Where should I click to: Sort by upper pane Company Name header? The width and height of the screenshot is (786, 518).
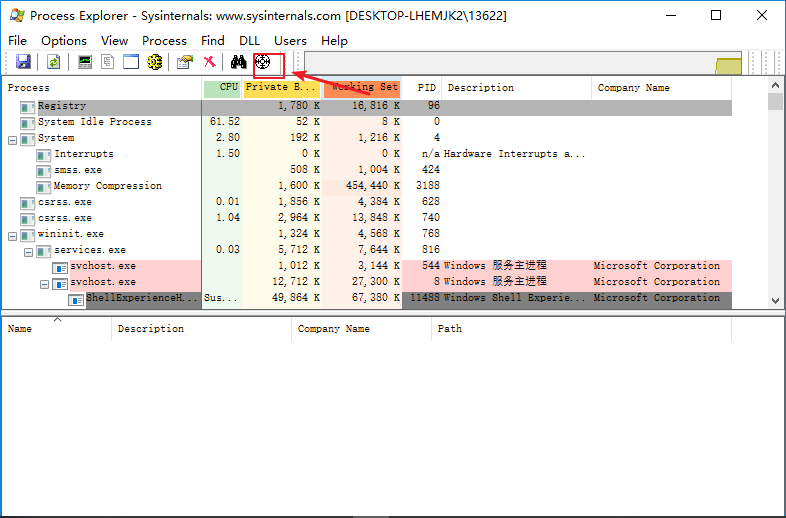pos(662,88)
